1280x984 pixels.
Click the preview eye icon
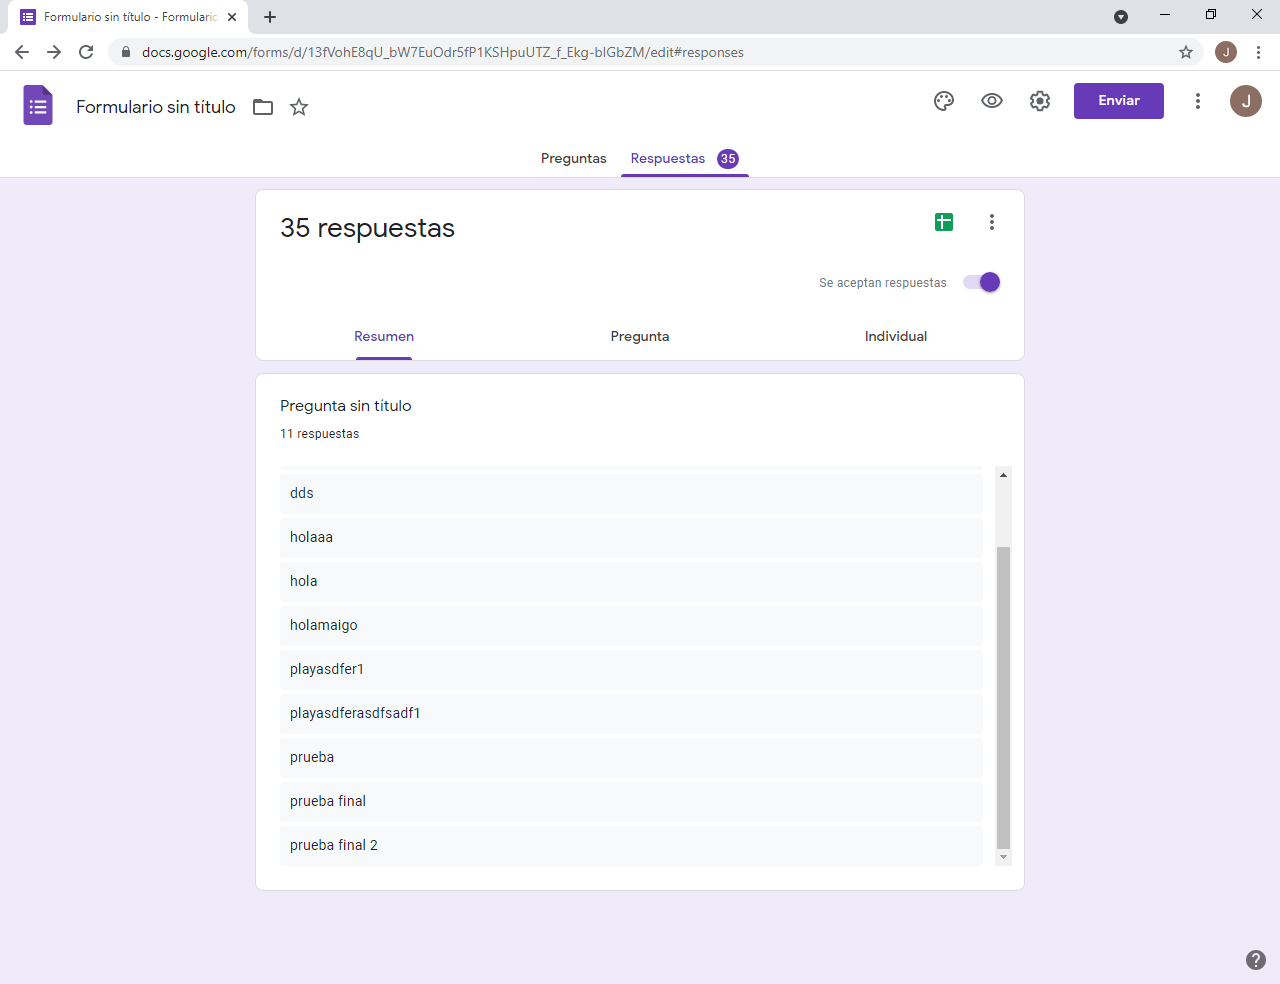[992, 101]
